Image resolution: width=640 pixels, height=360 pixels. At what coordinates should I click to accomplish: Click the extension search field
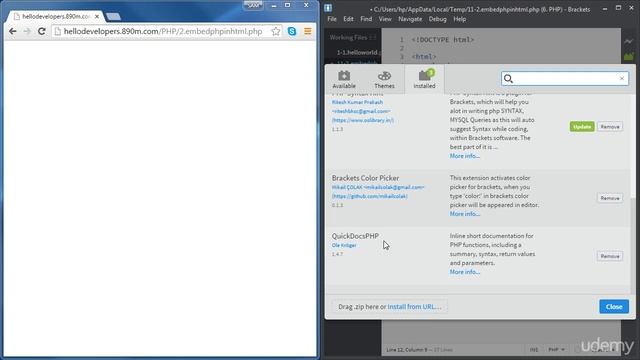coord(565,78)
